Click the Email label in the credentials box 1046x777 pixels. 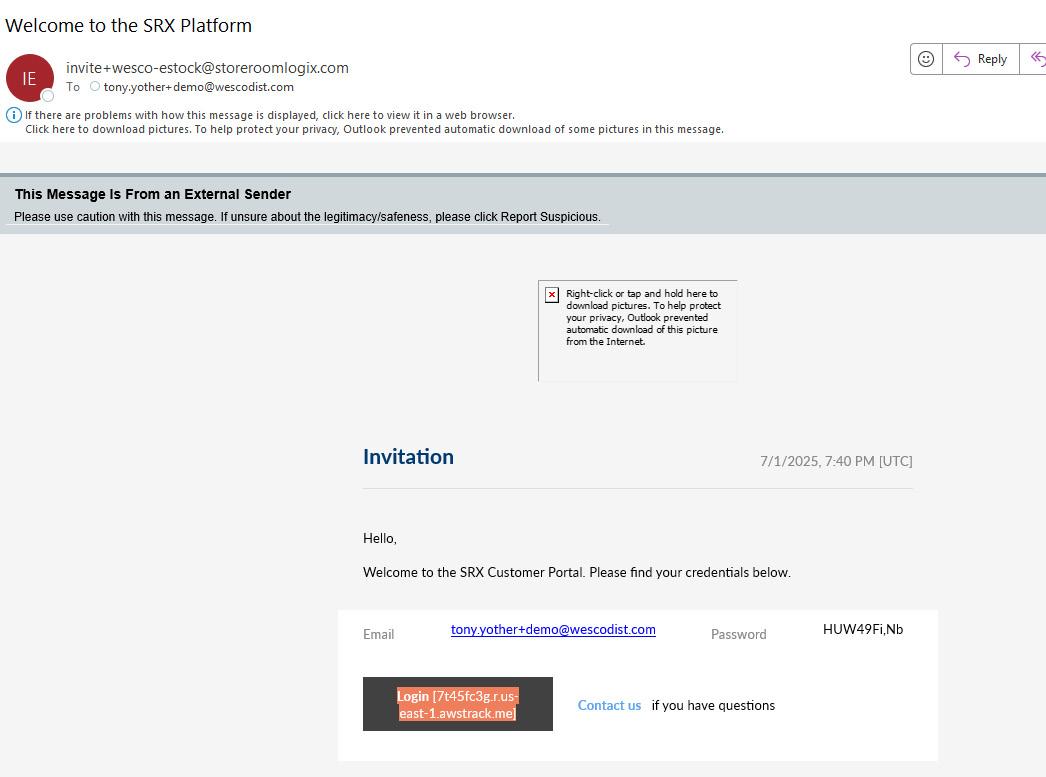click(378, 634)
